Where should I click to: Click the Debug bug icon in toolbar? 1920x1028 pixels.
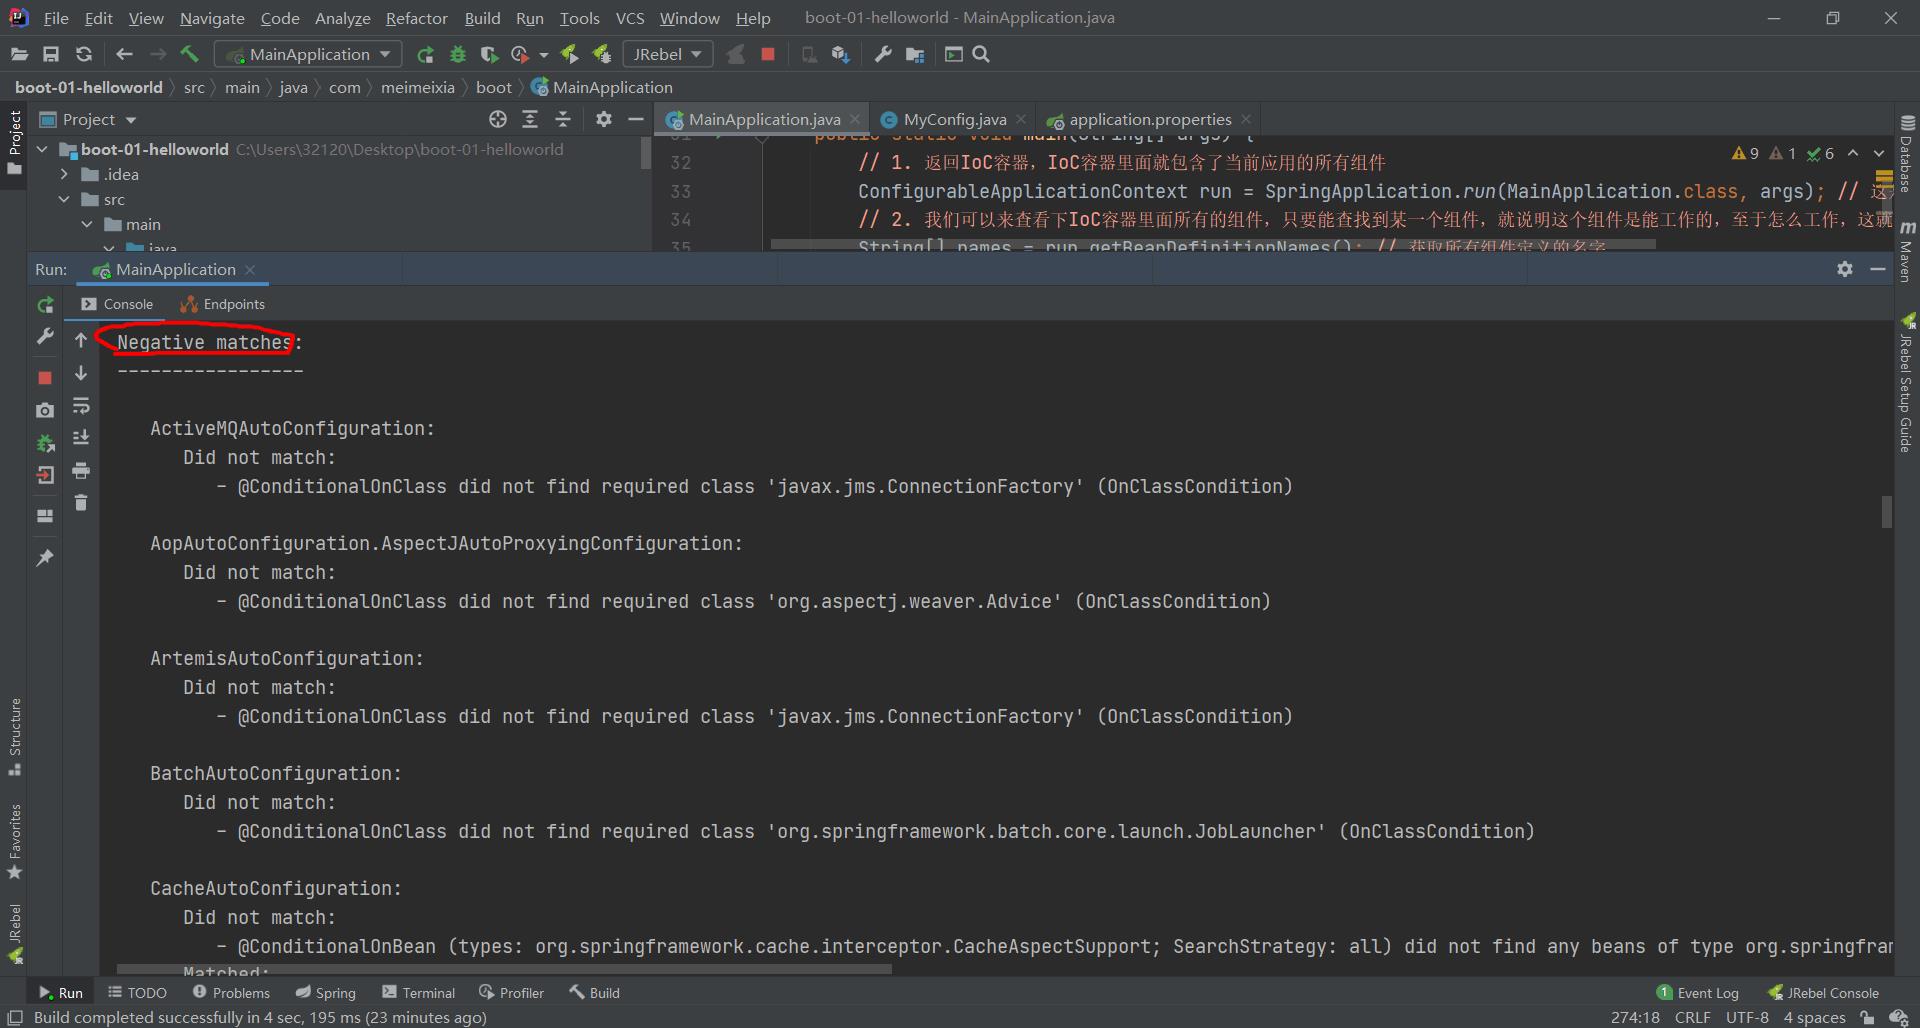[458, 54]
